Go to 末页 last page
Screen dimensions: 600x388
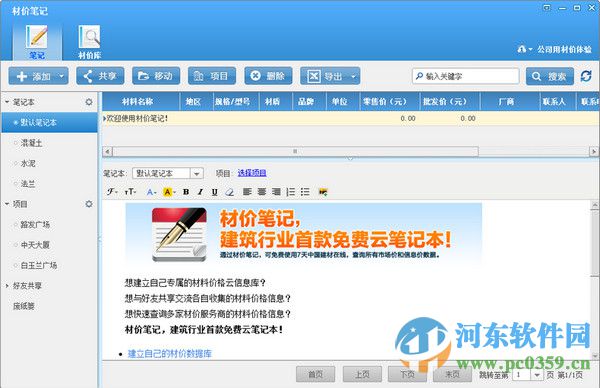coord(452,374)
